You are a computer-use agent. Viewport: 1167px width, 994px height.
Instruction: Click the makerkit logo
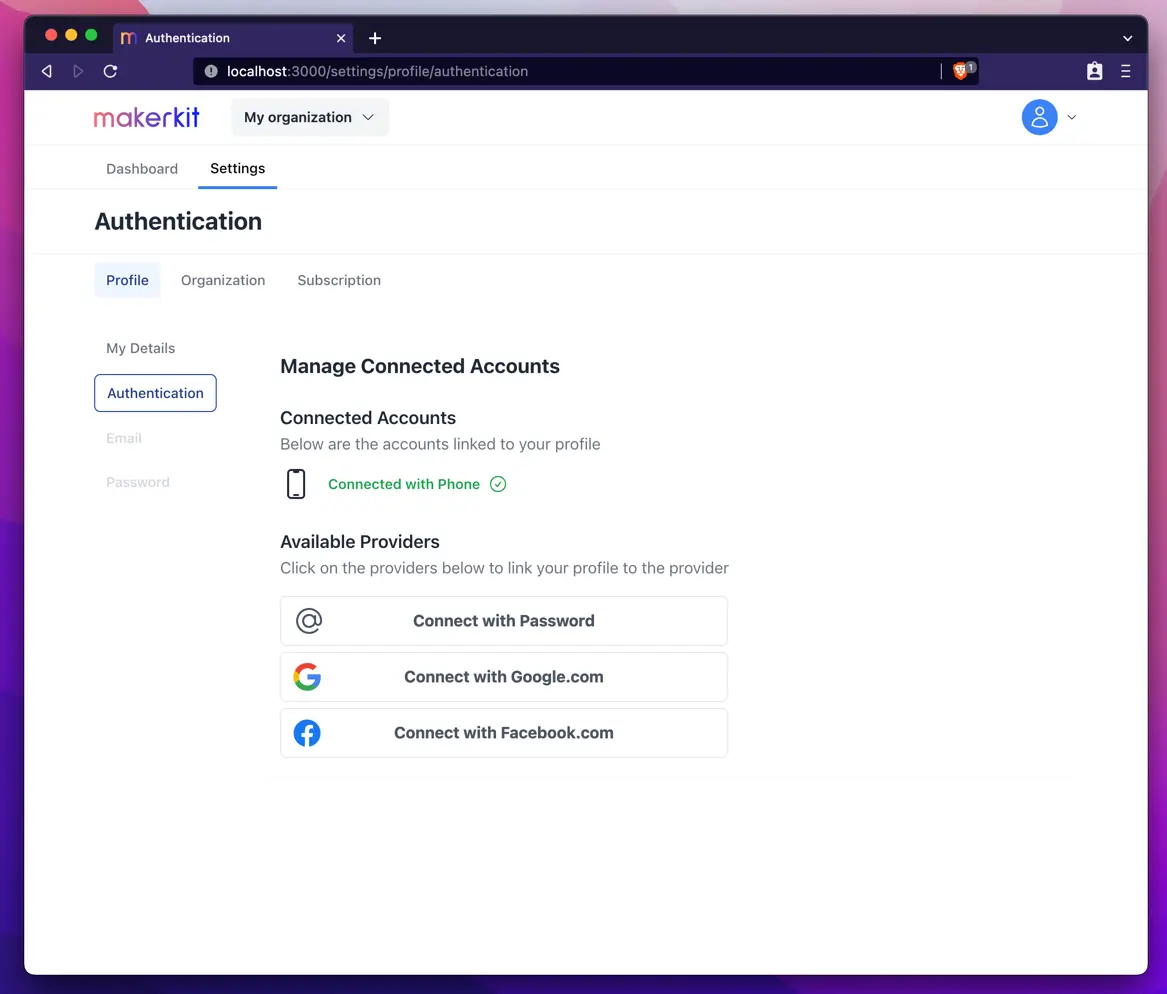click(x=146, y=117)
